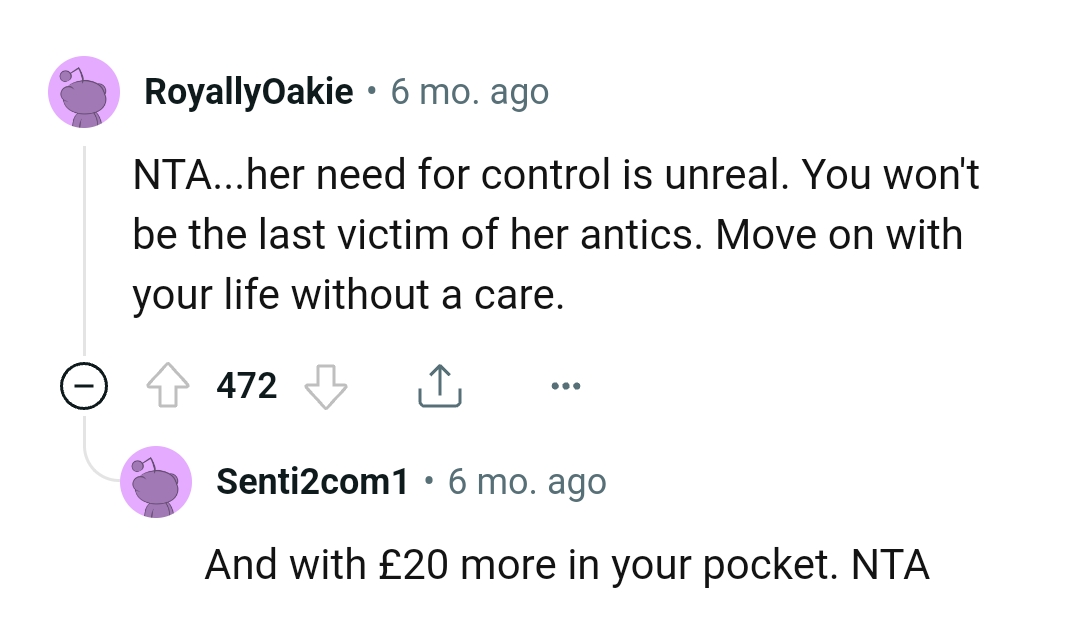This screenshot has height=617, width=1080.
Task: Downvote RoyallyOakie's comment
Action: coord(327,384)
